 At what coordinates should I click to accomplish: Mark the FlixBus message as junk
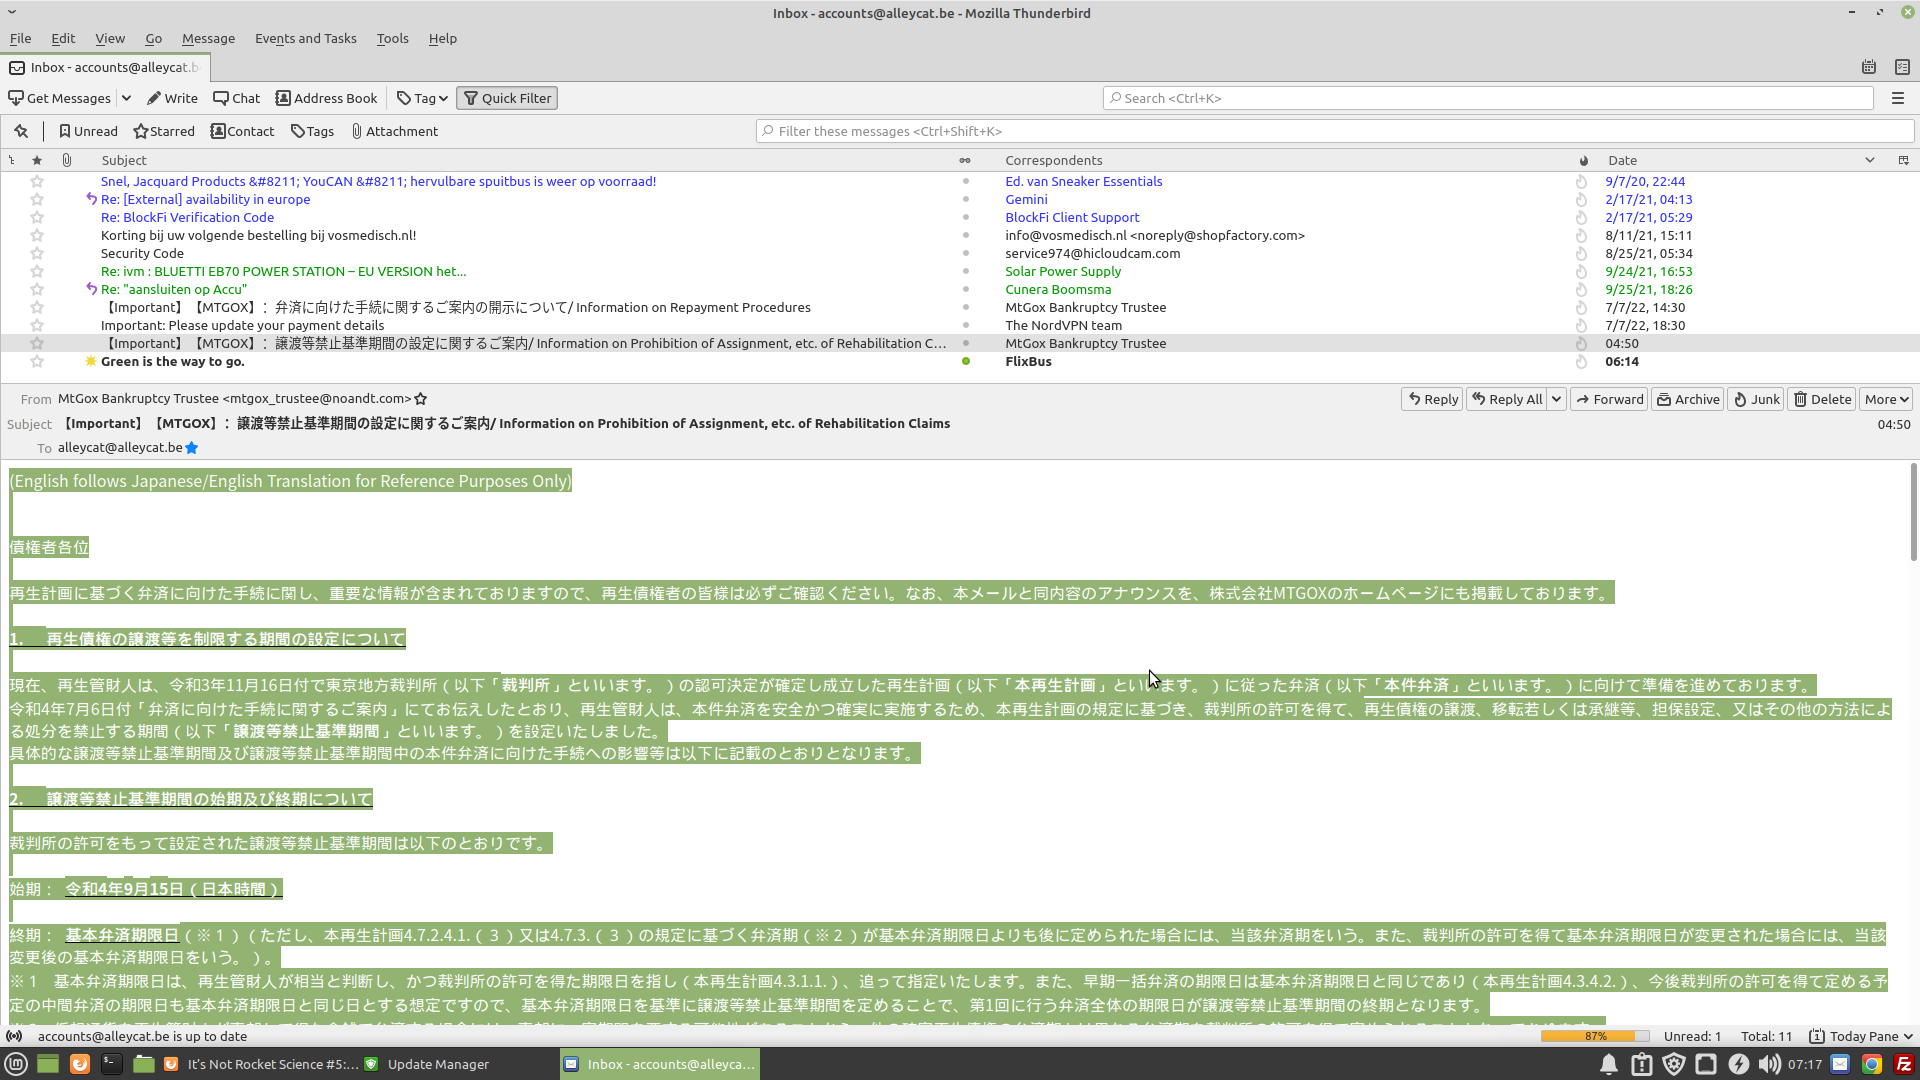pos(1581,362)
